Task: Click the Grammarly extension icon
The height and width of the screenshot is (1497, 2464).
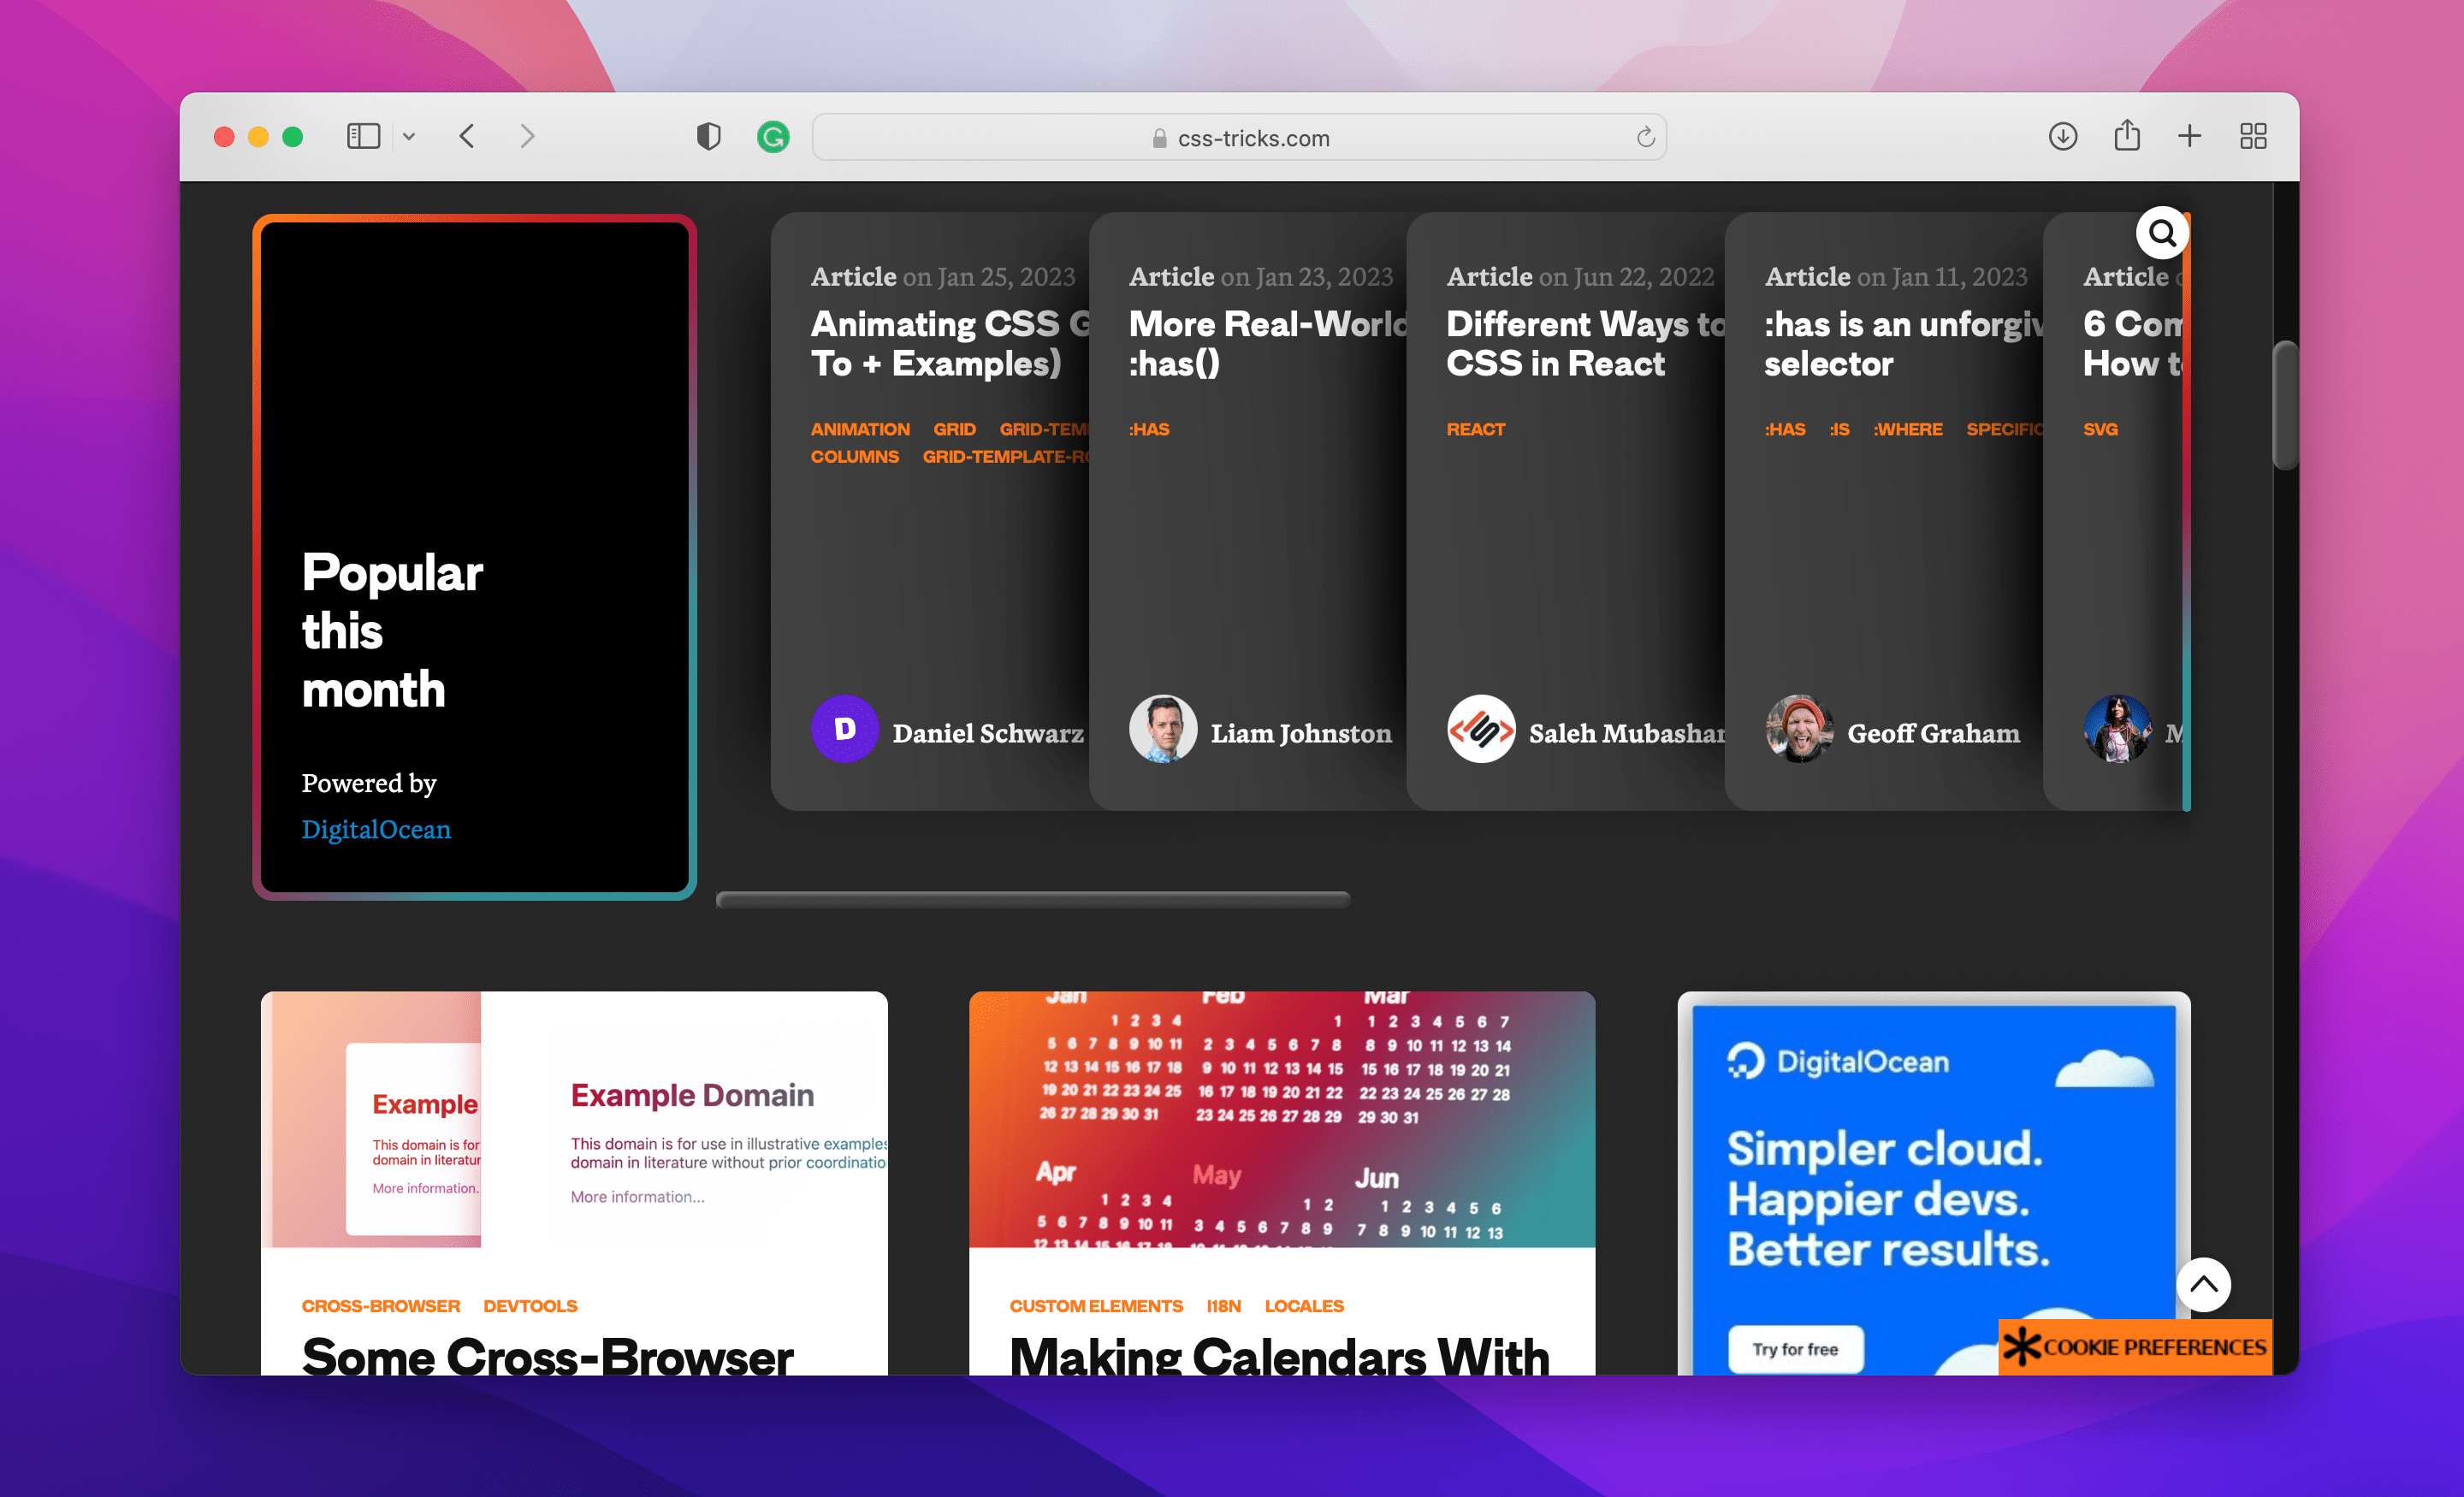Action: (773, 137)
